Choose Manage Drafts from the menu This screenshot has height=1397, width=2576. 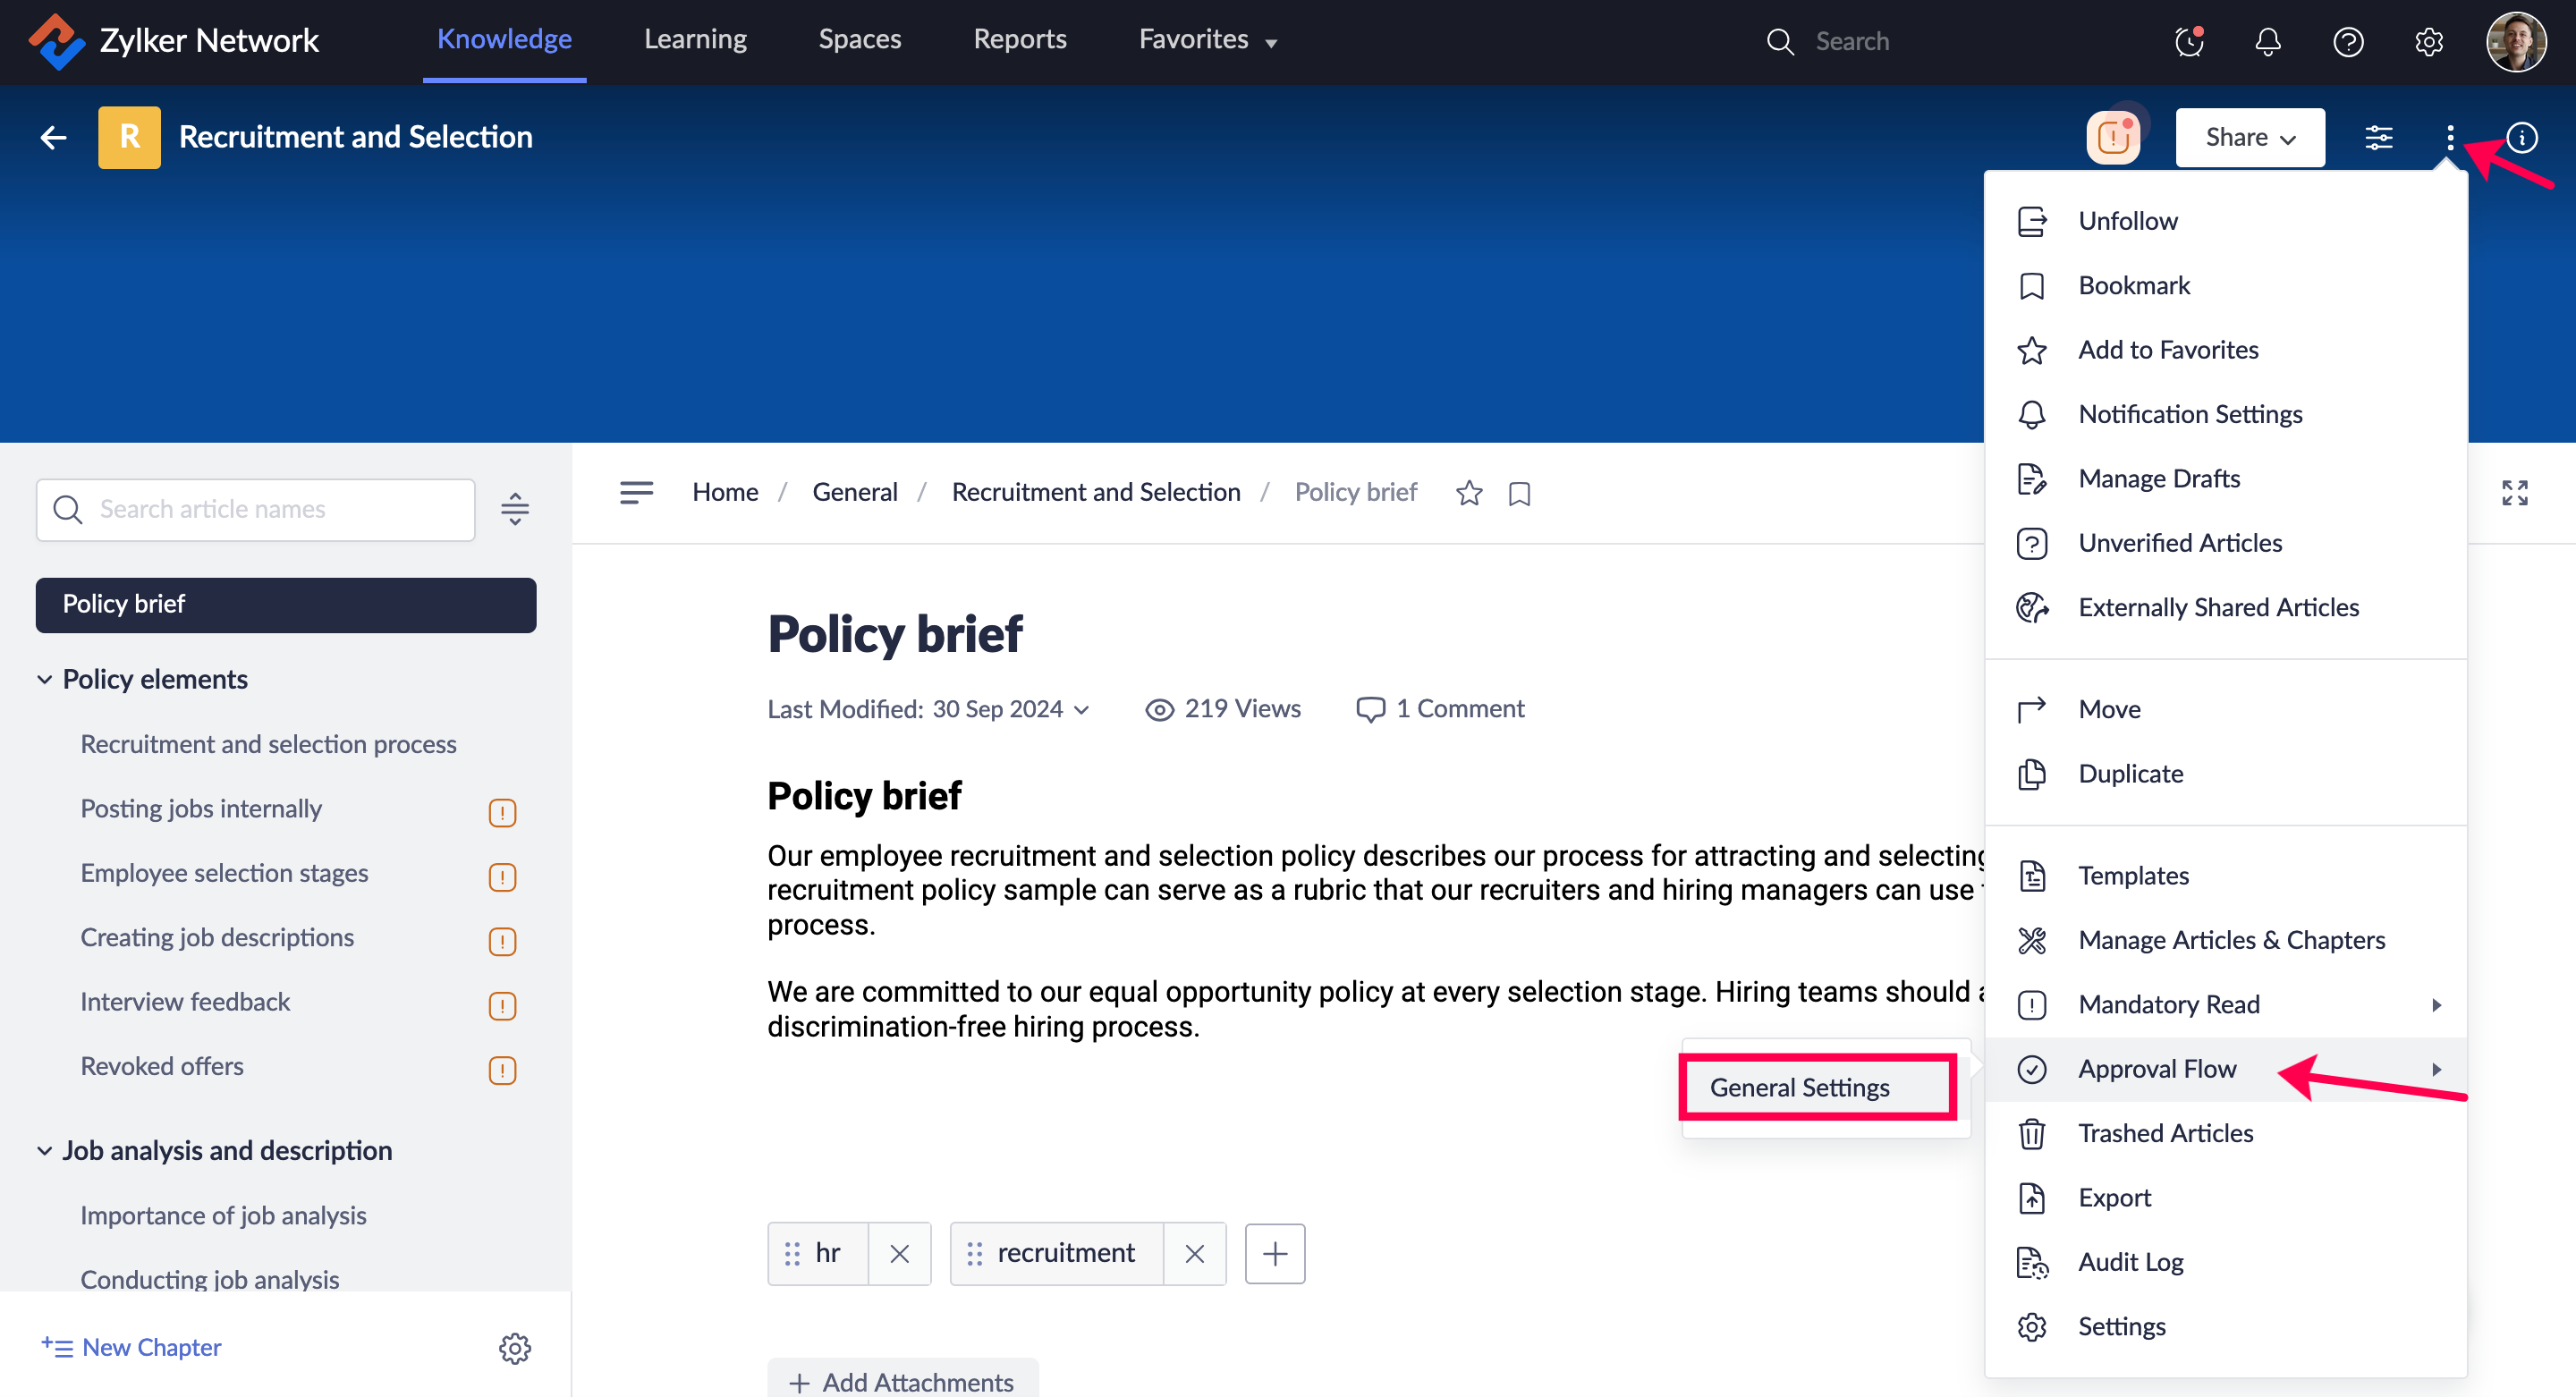(2158, 478)
